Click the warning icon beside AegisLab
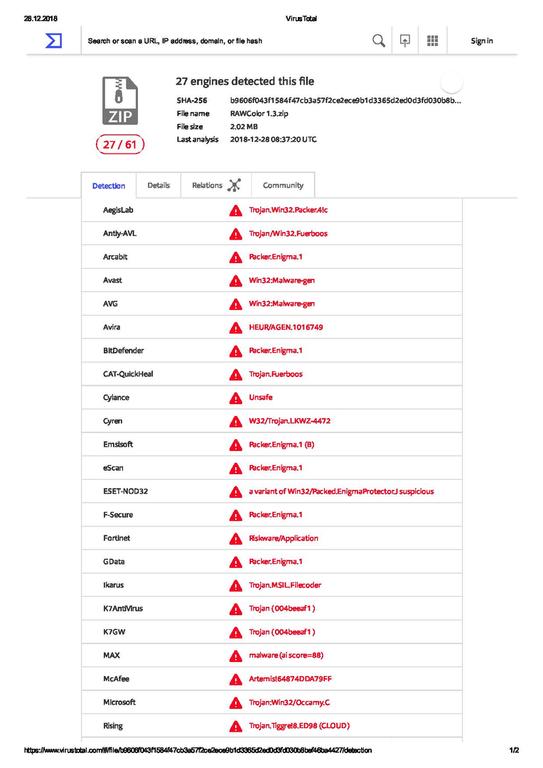The width and height of the screenshot is (543, 768). pyautogui.click(x=236, y=211)
